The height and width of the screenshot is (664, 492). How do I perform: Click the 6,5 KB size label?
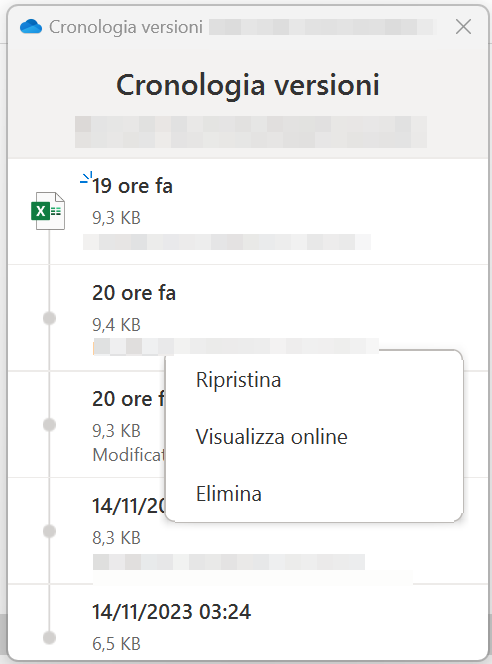click(116, 644)
